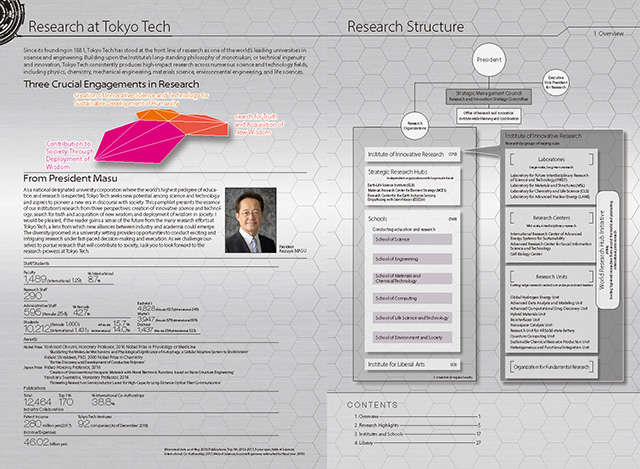The height and width of the screenshot is (469, 640).
Task: Click 'Creation of Innovative Science and Technology' label
Action: point(141,99)
